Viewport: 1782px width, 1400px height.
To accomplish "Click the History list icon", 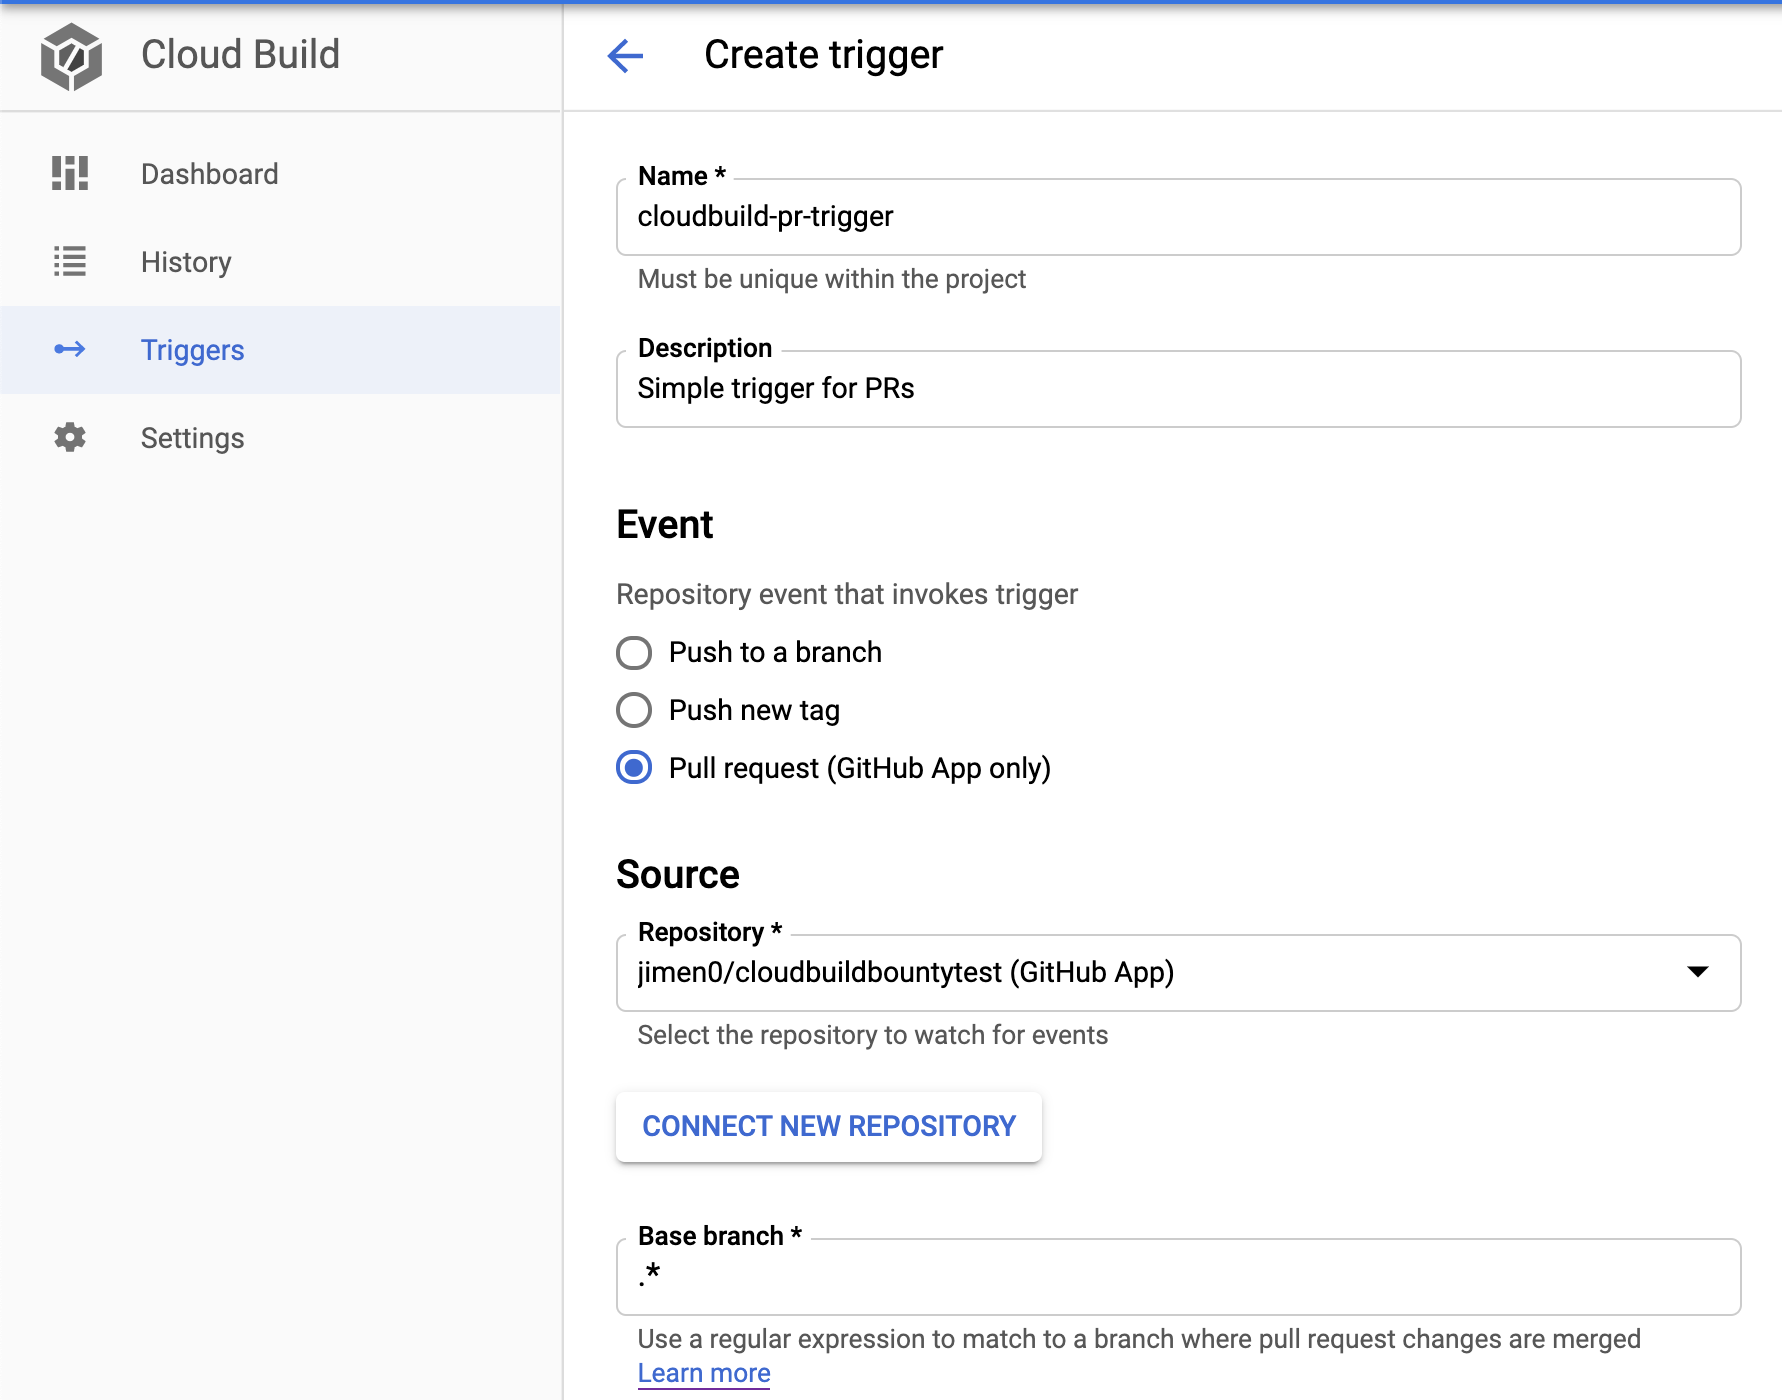I will (69, 262).
